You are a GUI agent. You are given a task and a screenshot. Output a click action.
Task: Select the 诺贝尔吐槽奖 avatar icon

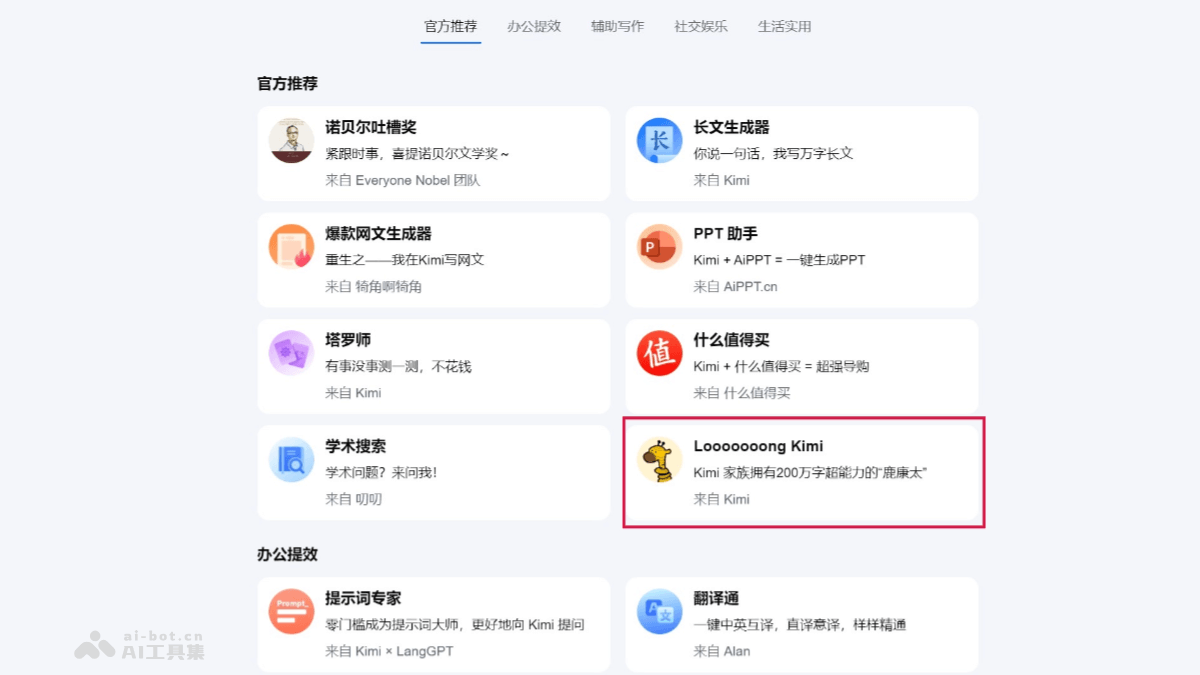290,141
